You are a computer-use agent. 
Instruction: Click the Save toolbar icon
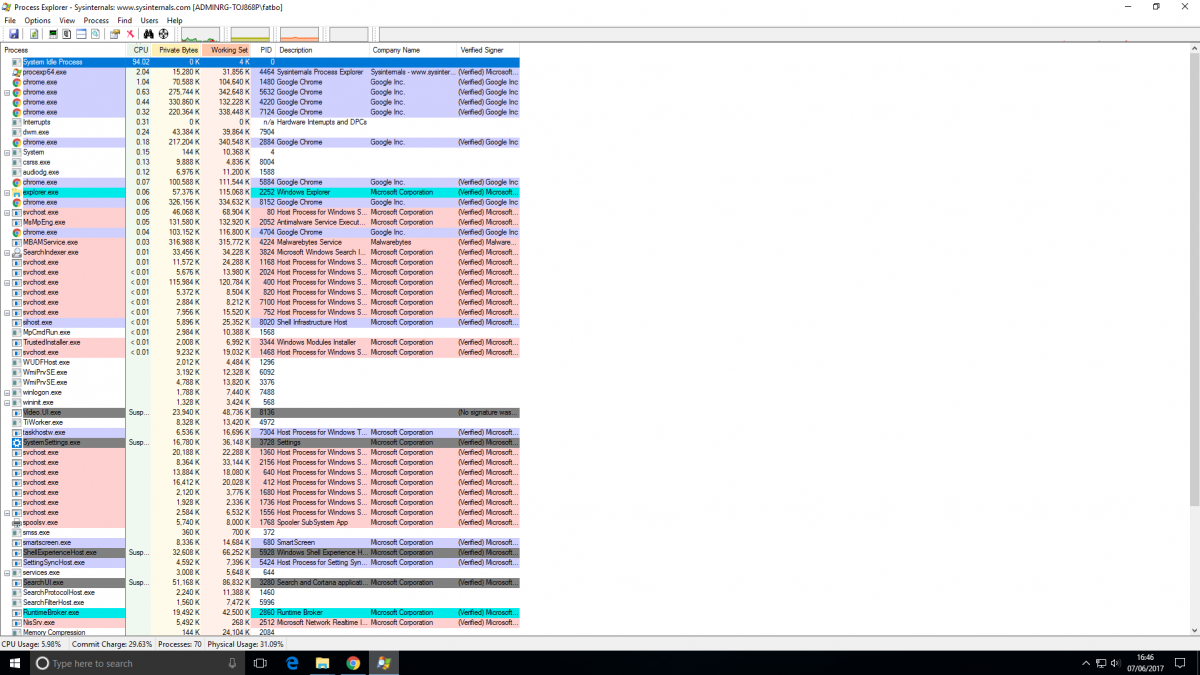pos(14,34)
